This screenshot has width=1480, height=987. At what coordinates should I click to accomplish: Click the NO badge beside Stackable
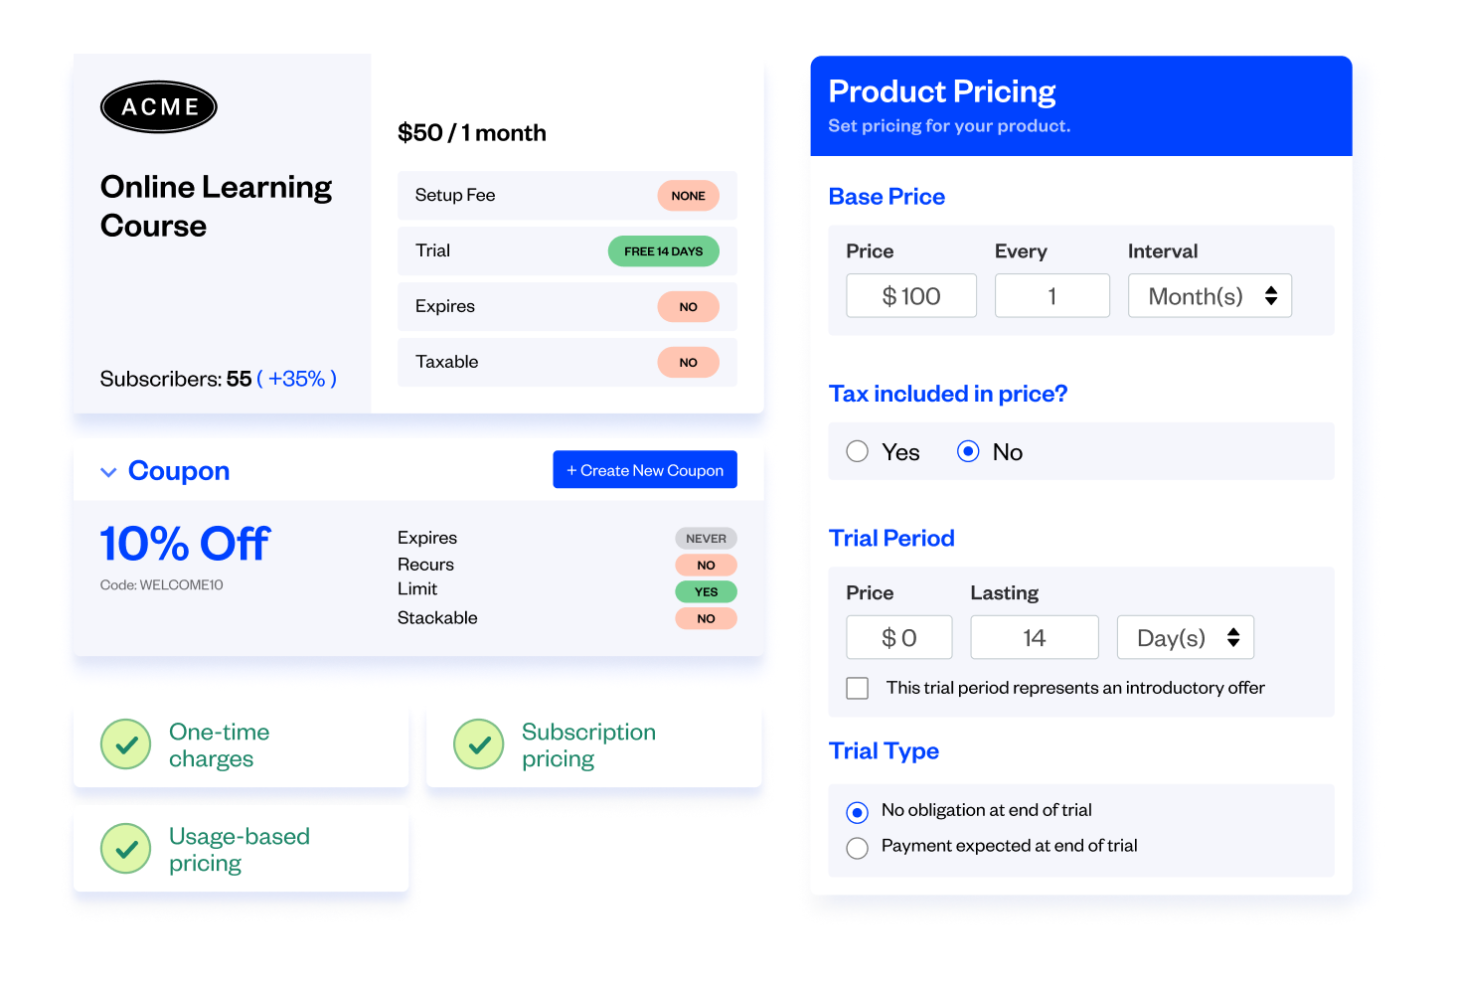[x=706, y=618]
